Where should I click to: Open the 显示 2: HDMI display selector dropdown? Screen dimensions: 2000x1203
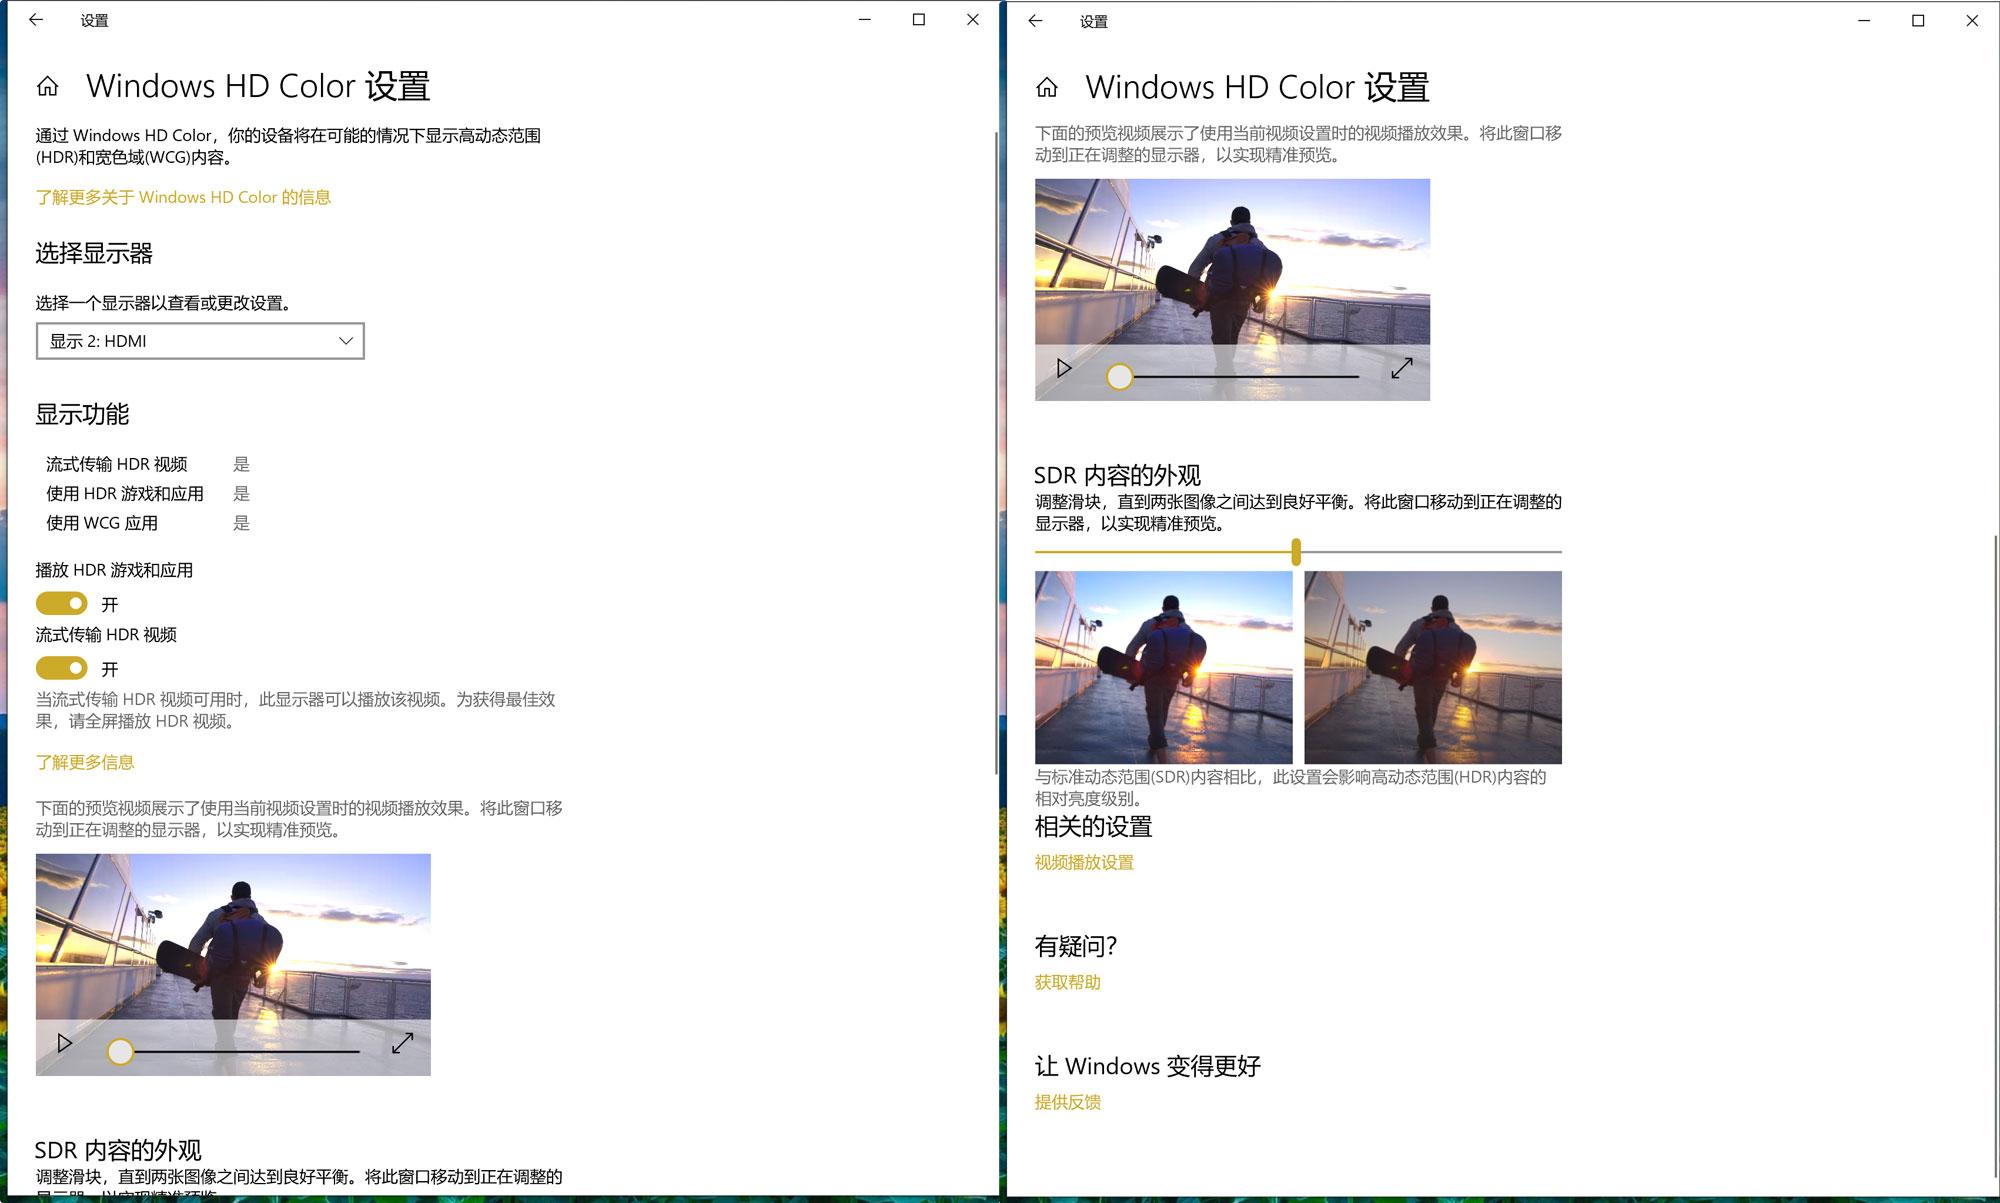200,341
